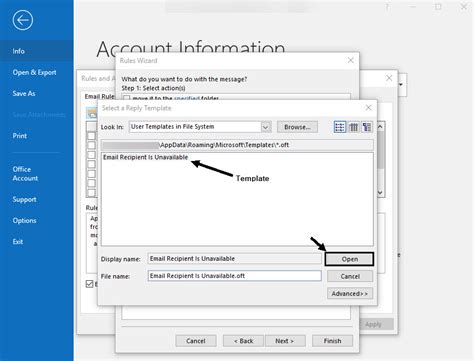Close the Select a Reply Template dialog
The width and height of the screenshot is (474, 361).
(x=368, y=108)
